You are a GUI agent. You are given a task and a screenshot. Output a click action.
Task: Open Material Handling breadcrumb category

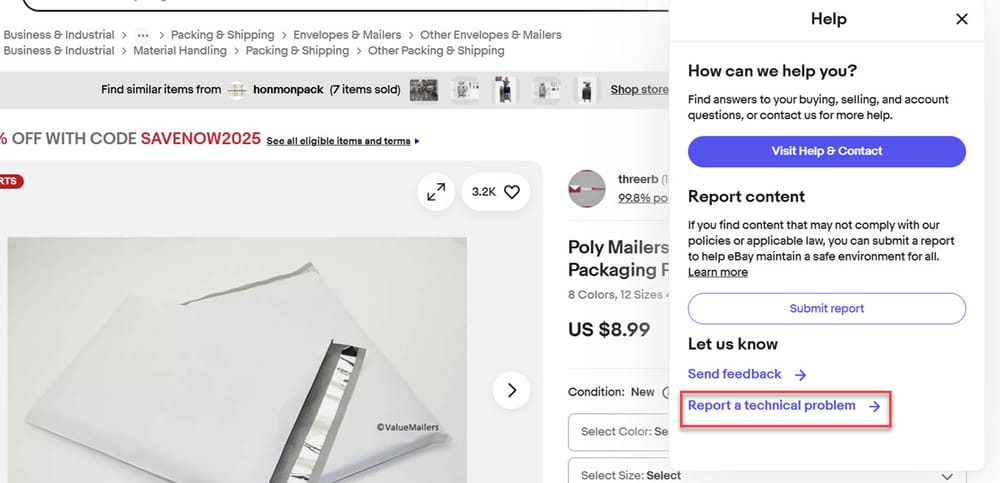180,50
